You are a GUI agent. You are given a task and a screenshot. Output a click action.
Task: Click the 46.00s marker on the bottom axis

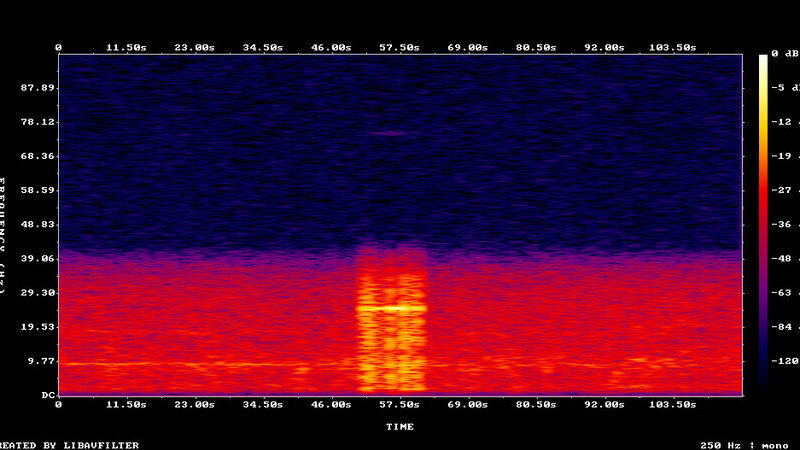pyautogui.click(x=331, y=405)
